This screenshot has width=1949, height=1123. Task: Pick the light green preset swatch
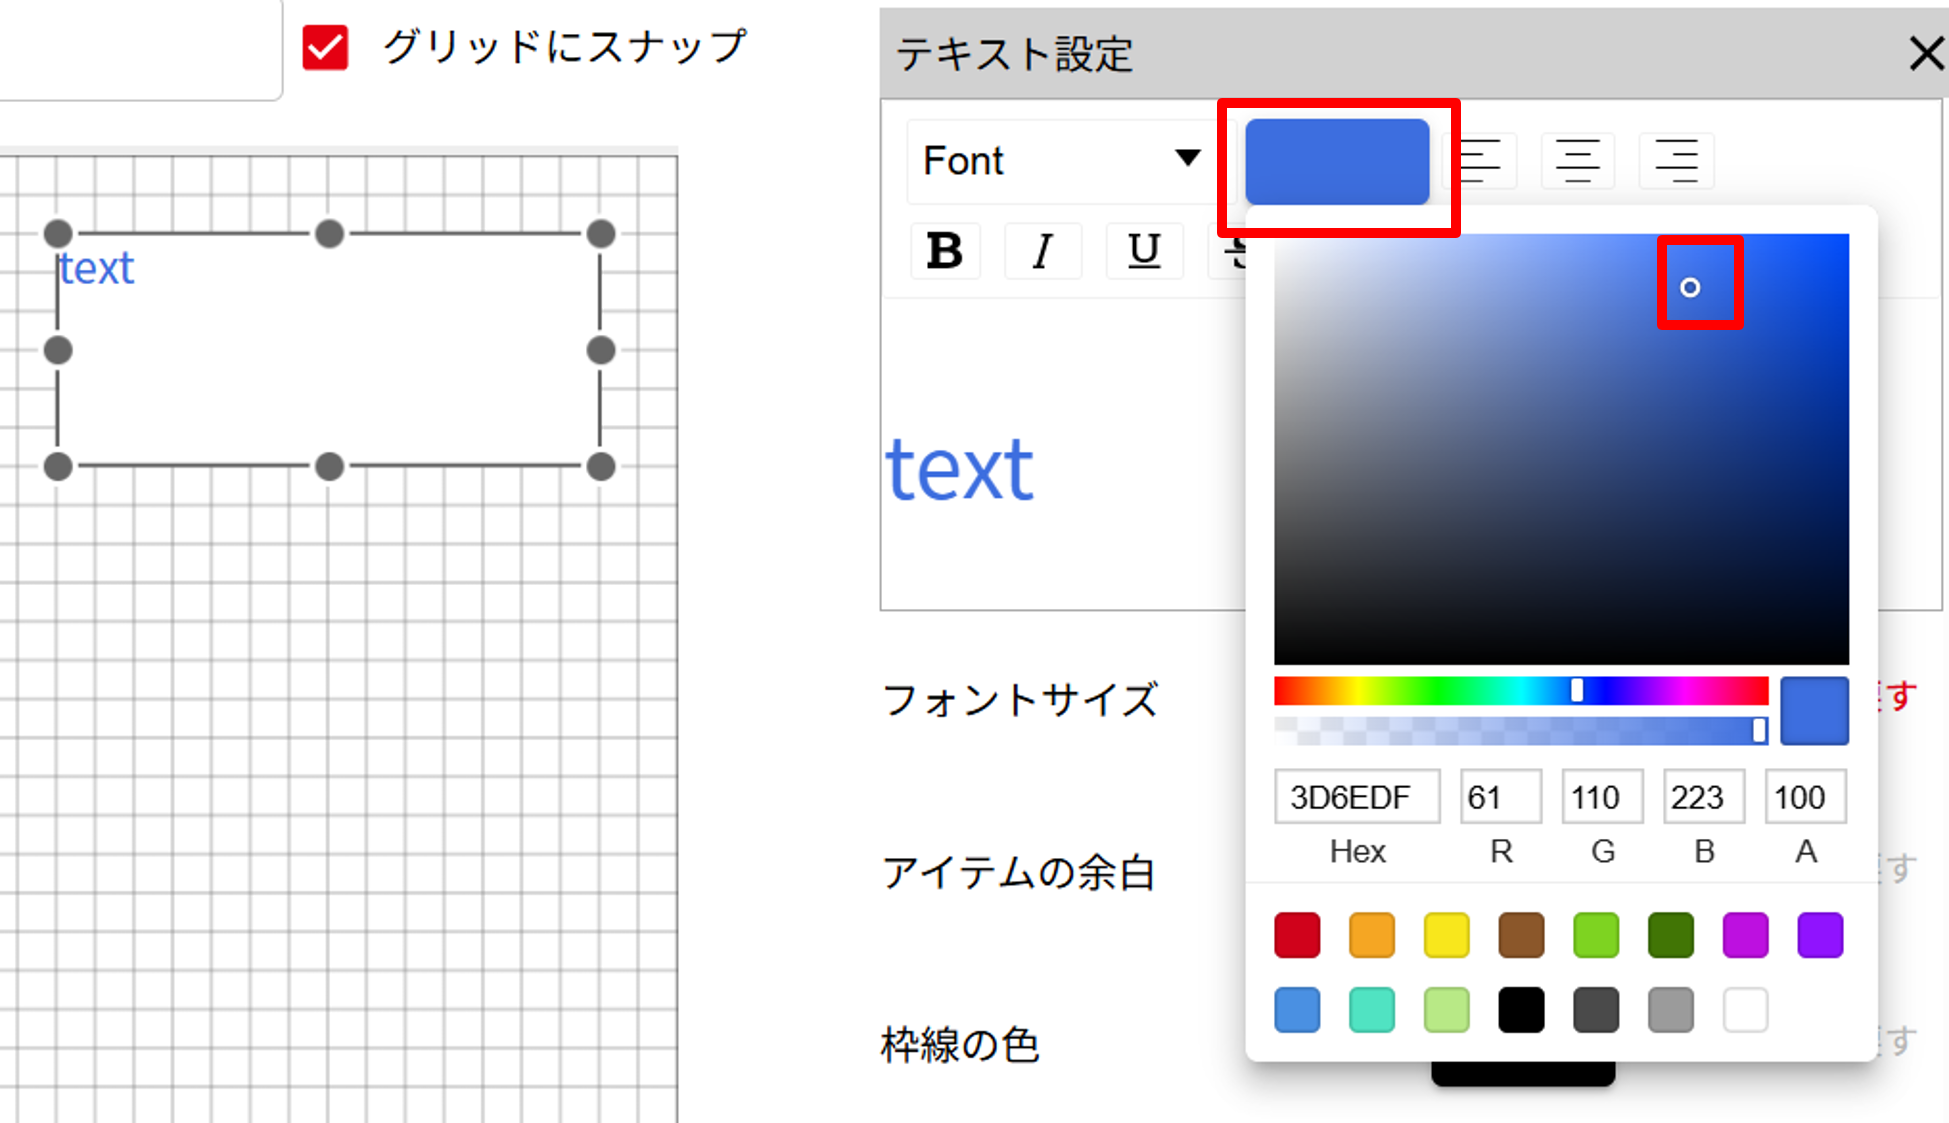pyautogui.click(x=1596, y=935)
